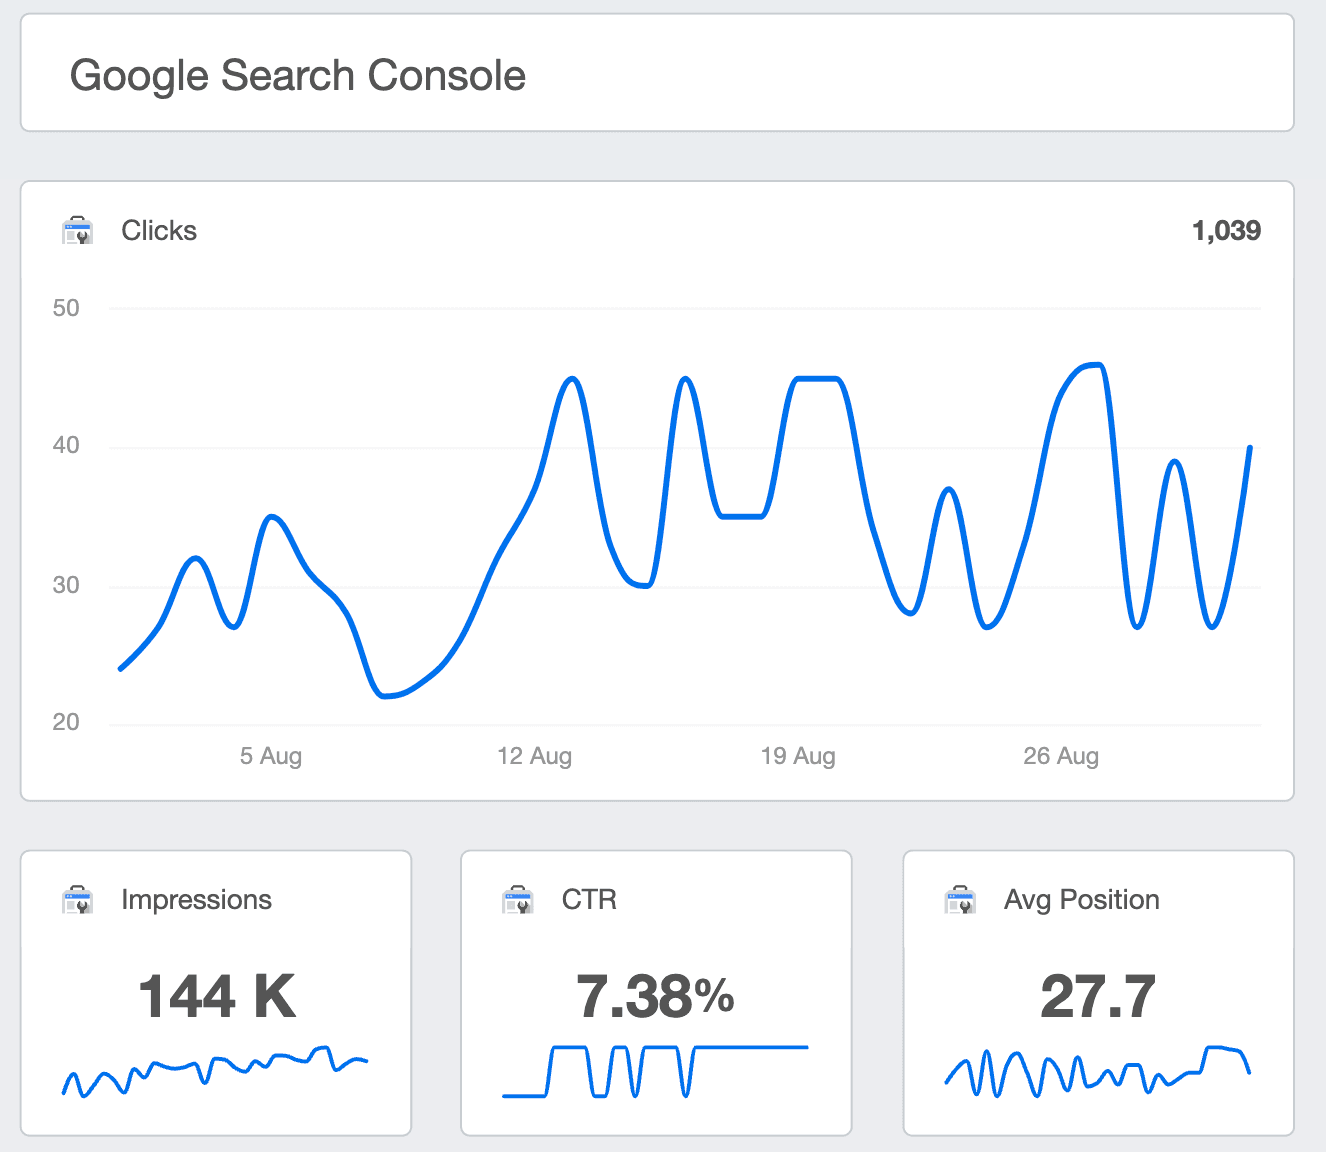Click the Search Console icon beside CTR

point(518,899)
